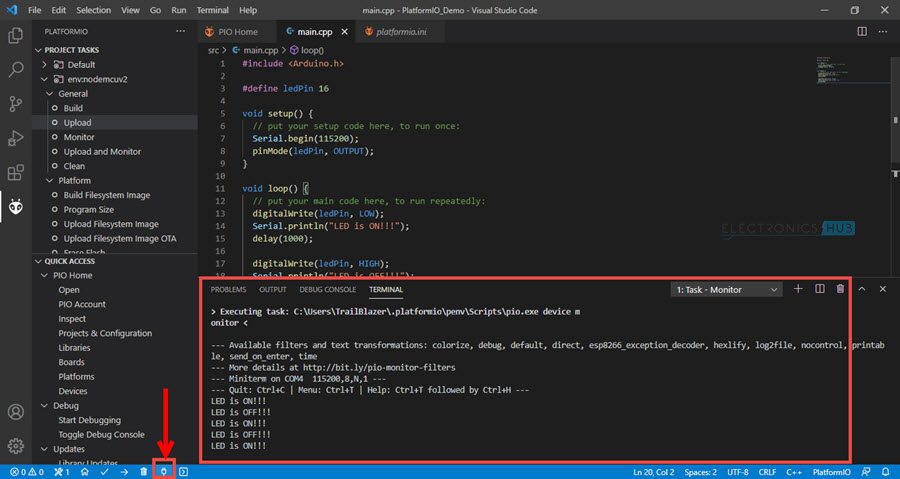900x479 pixels.
Task: Open the Extensions view
Action: pyautogui.click(x=15, y=172)
